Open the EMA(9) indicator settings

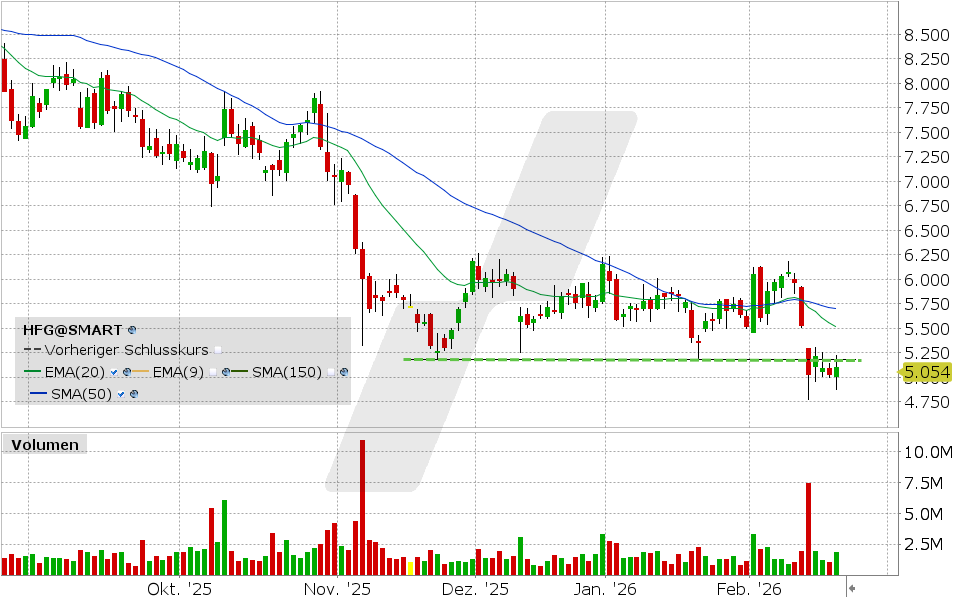(x=225, y=372)
